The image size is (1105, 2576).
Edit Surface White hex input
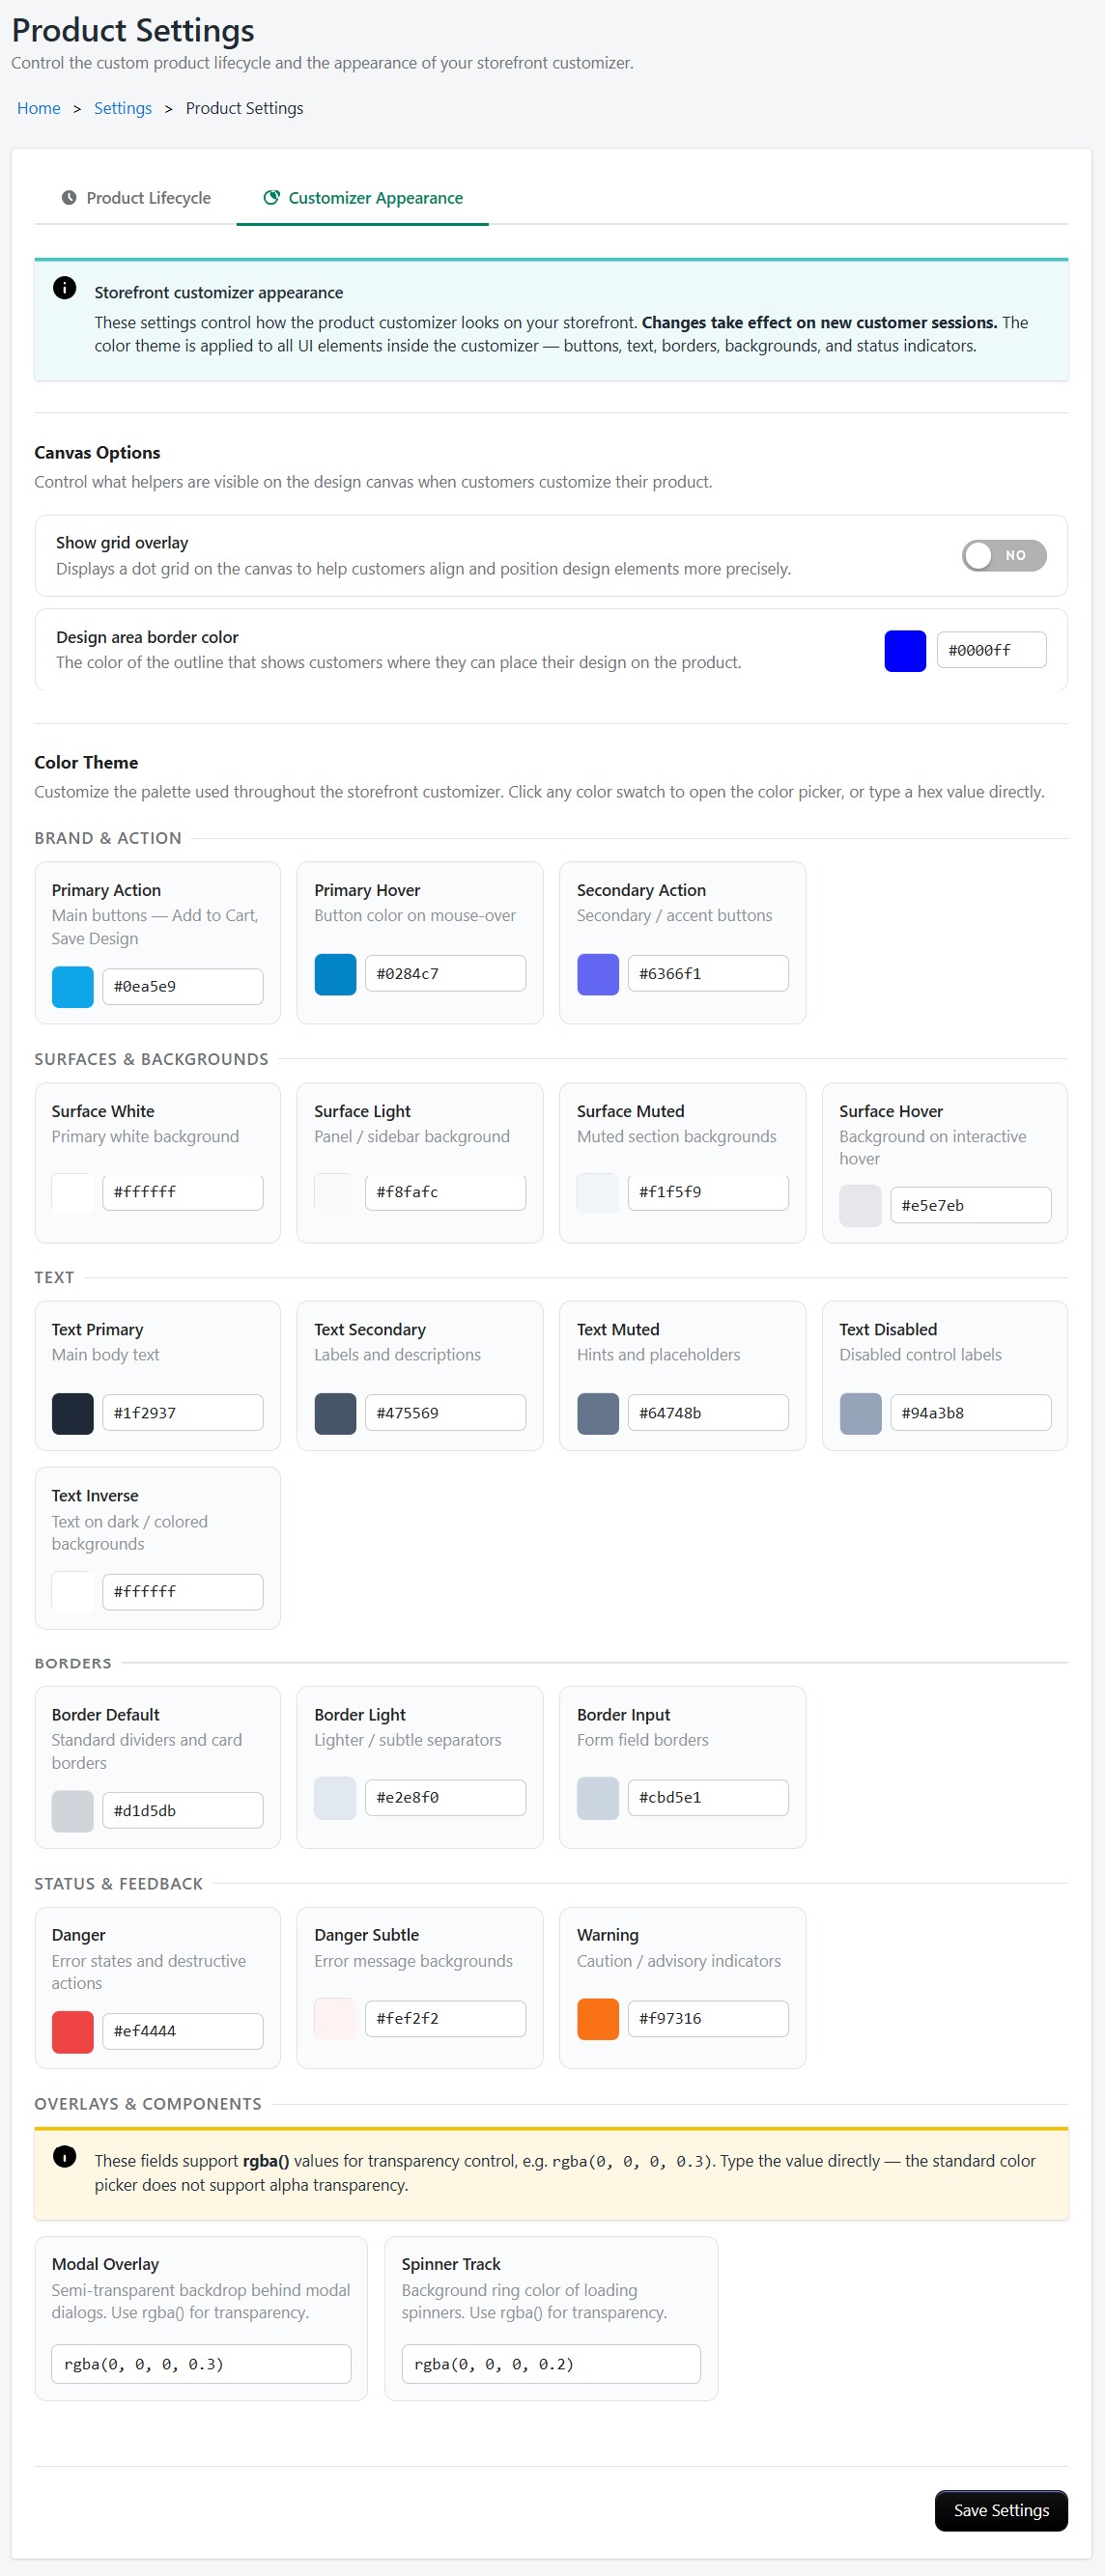point(183,1192)
